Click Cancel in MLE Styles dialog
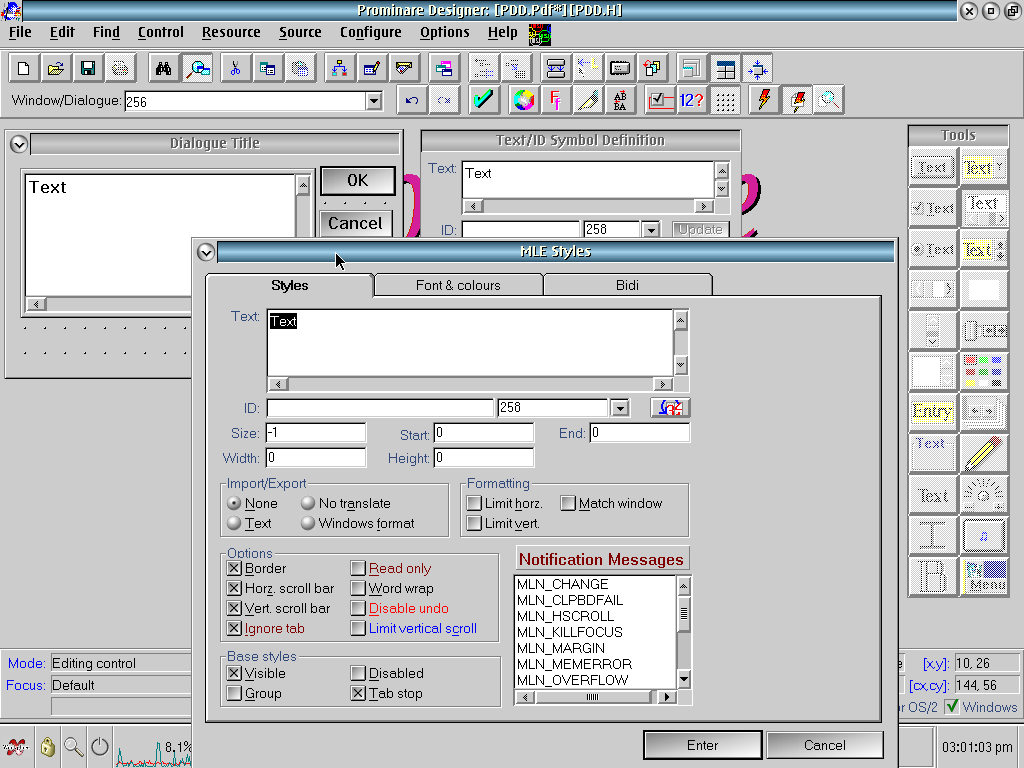This screenshot has height=768, width=1024. click(x=825, y=745)
